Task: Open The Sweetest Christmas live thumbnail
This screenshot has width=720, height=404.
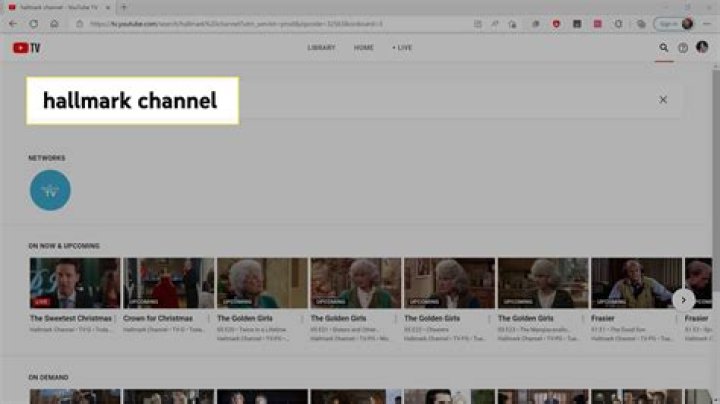Action: point(75,283)
